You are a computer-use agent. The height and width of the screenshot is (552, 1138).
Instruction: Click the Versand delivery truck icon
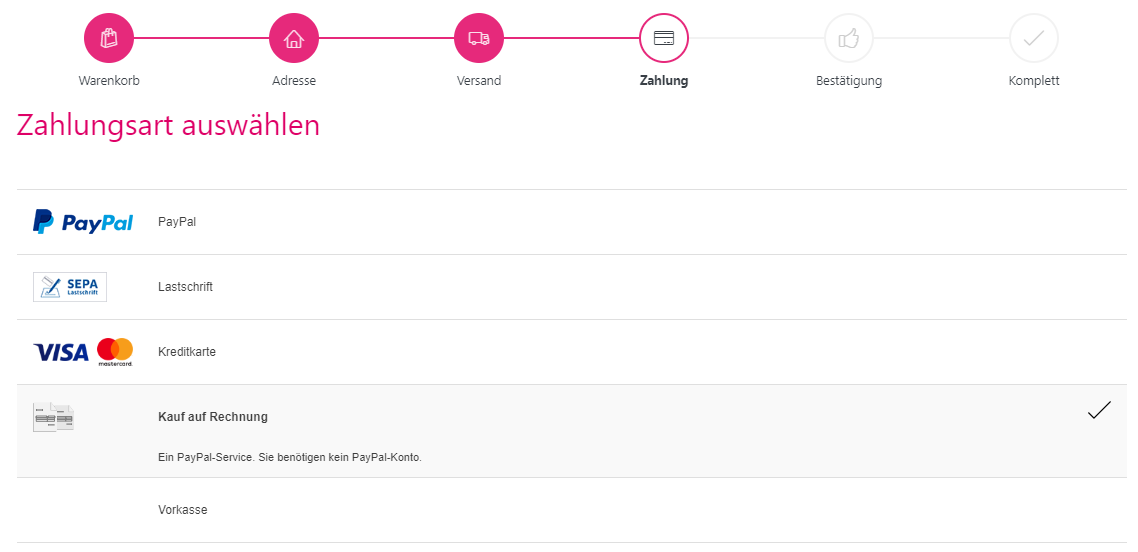(479, 38)
